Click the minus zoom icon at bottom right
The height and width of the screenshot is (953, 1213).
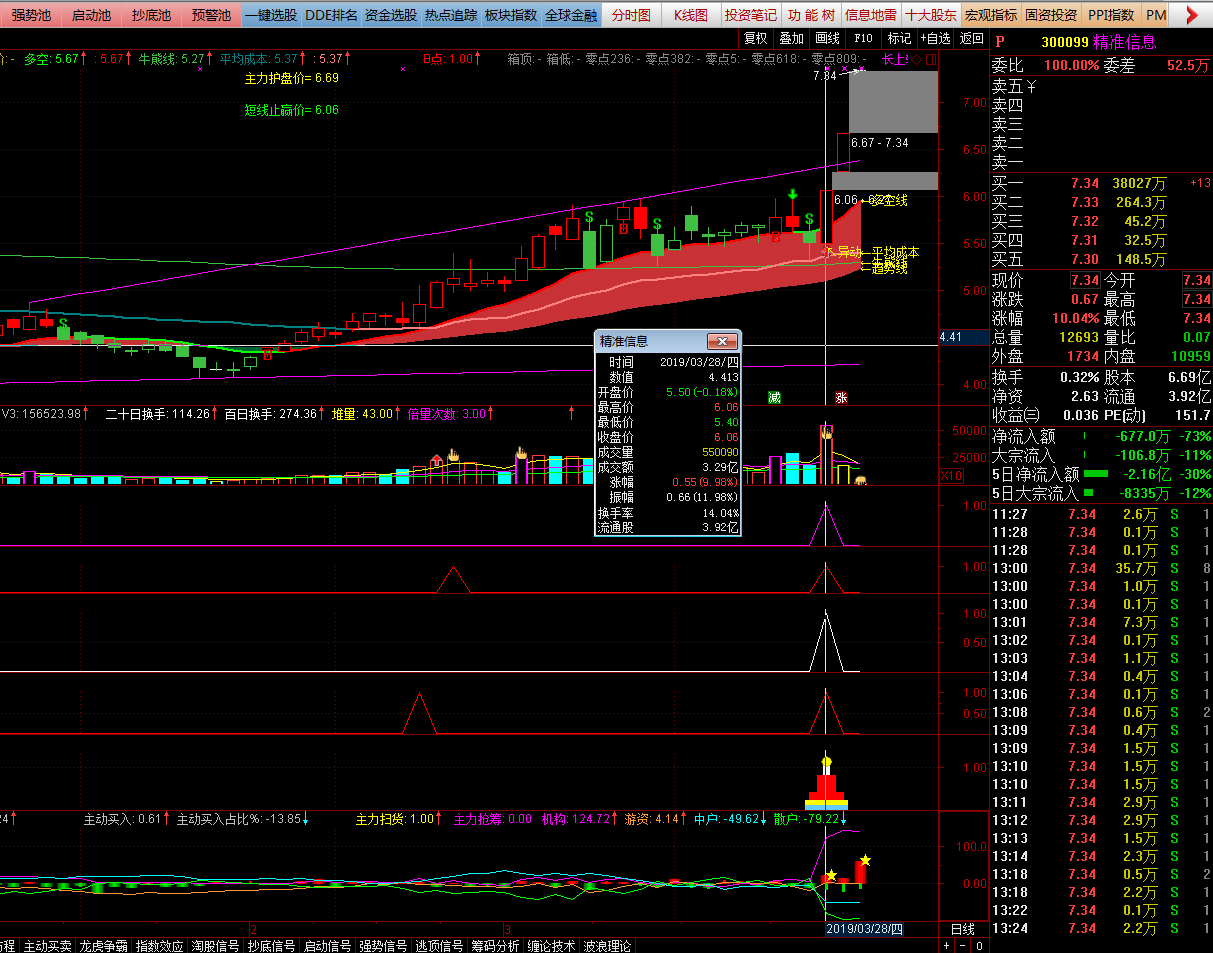tap(964, 945)
